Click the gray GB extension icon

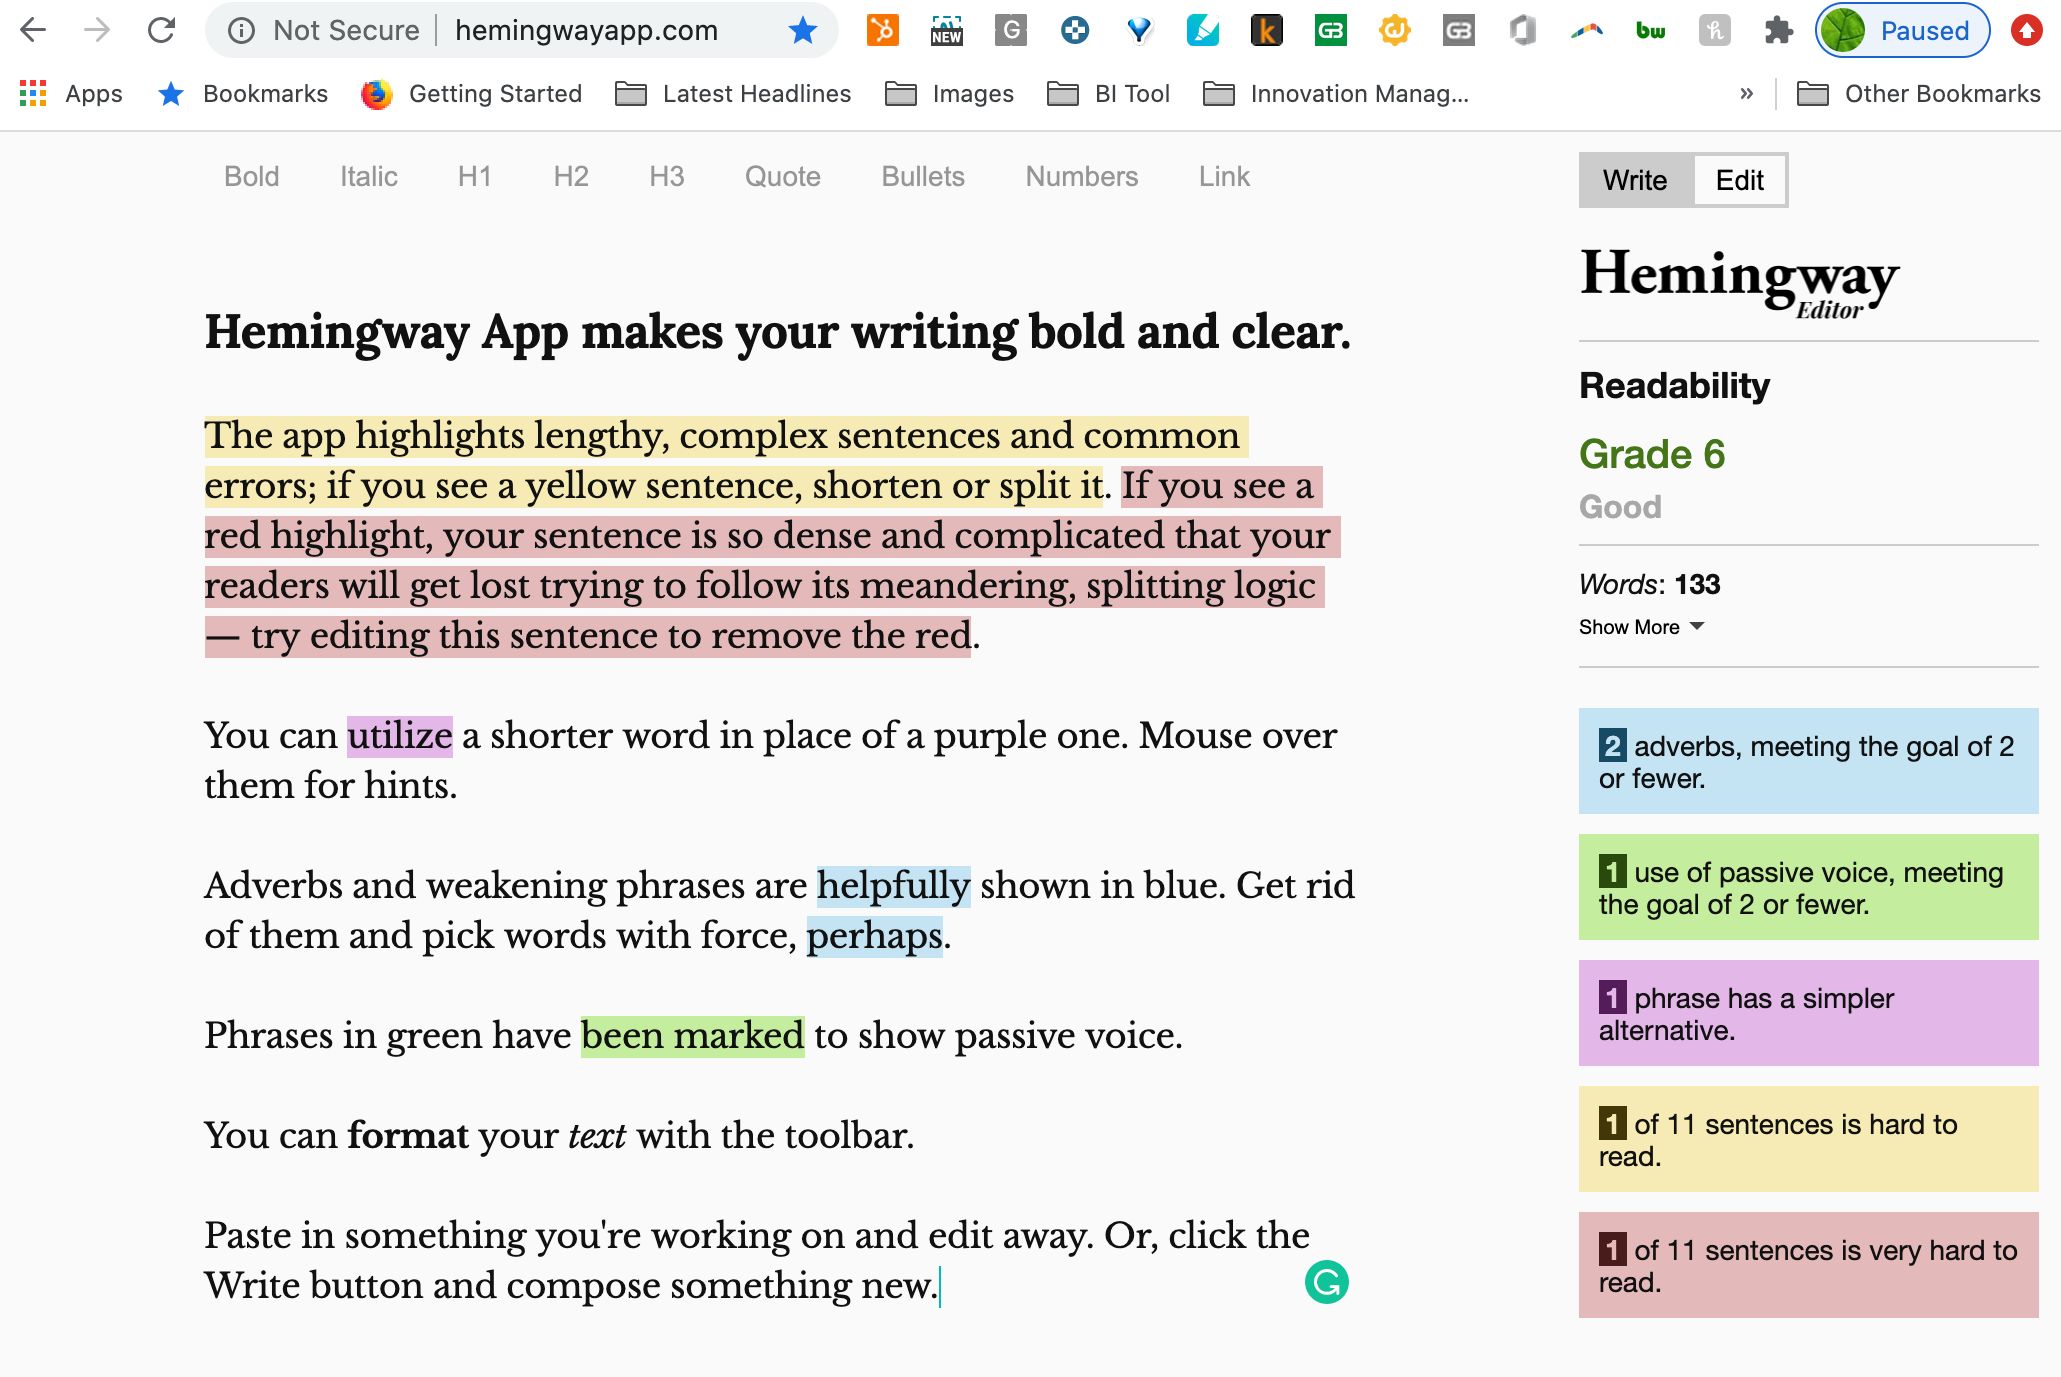tap(1459, 31)
